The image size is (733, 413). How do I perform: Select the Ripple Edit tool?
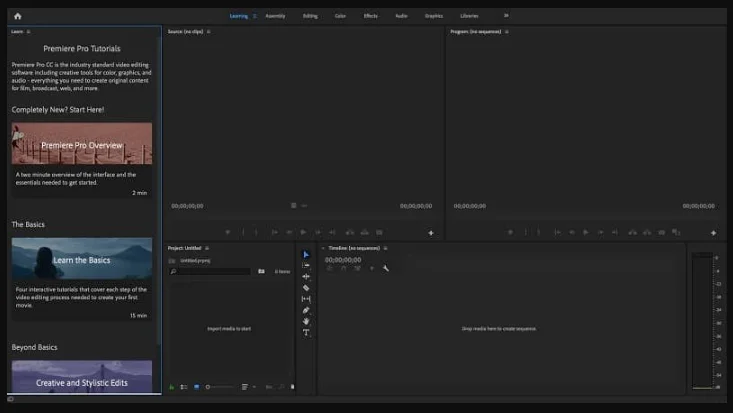click(x=306, y=276)
